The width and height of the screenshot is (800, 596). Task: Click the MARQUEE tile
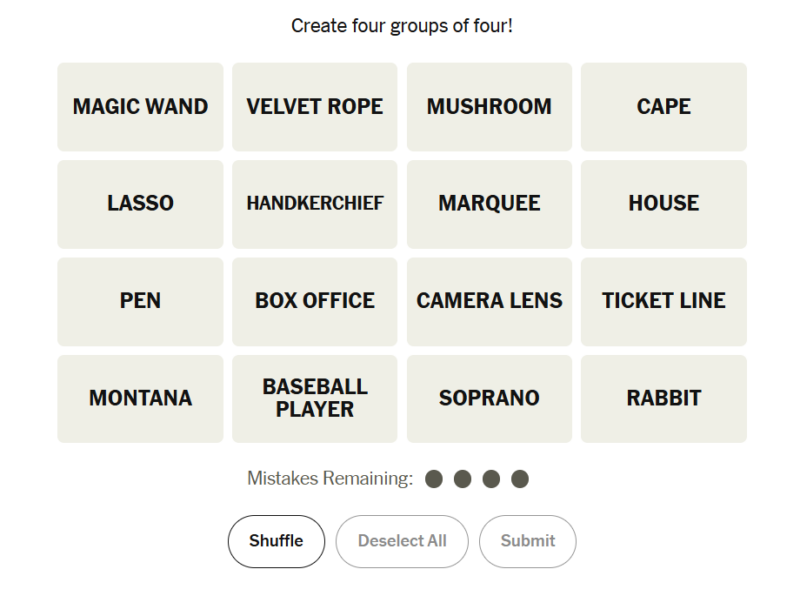pos(489,204)
